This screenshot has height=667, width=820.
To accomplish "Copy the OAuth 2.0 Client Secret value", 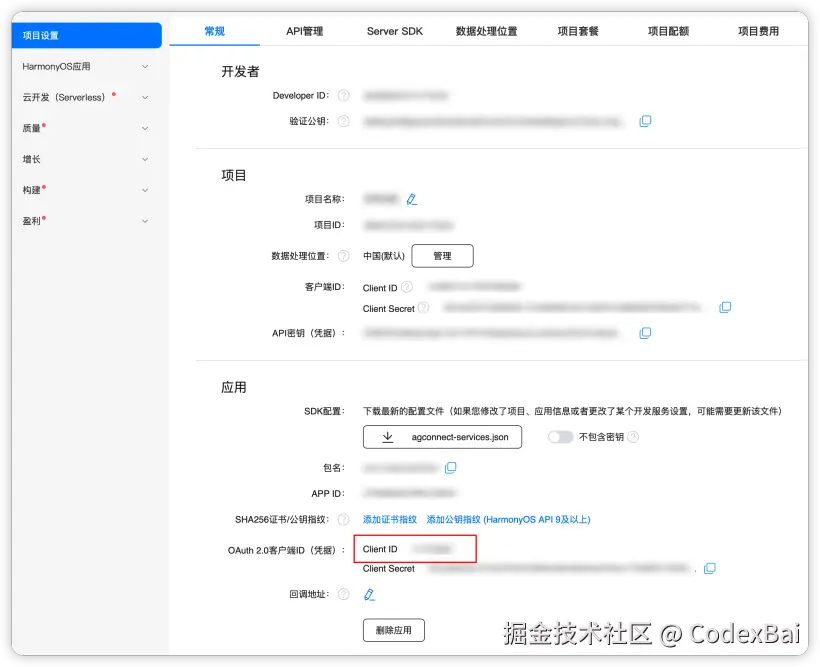I will 710,569.
